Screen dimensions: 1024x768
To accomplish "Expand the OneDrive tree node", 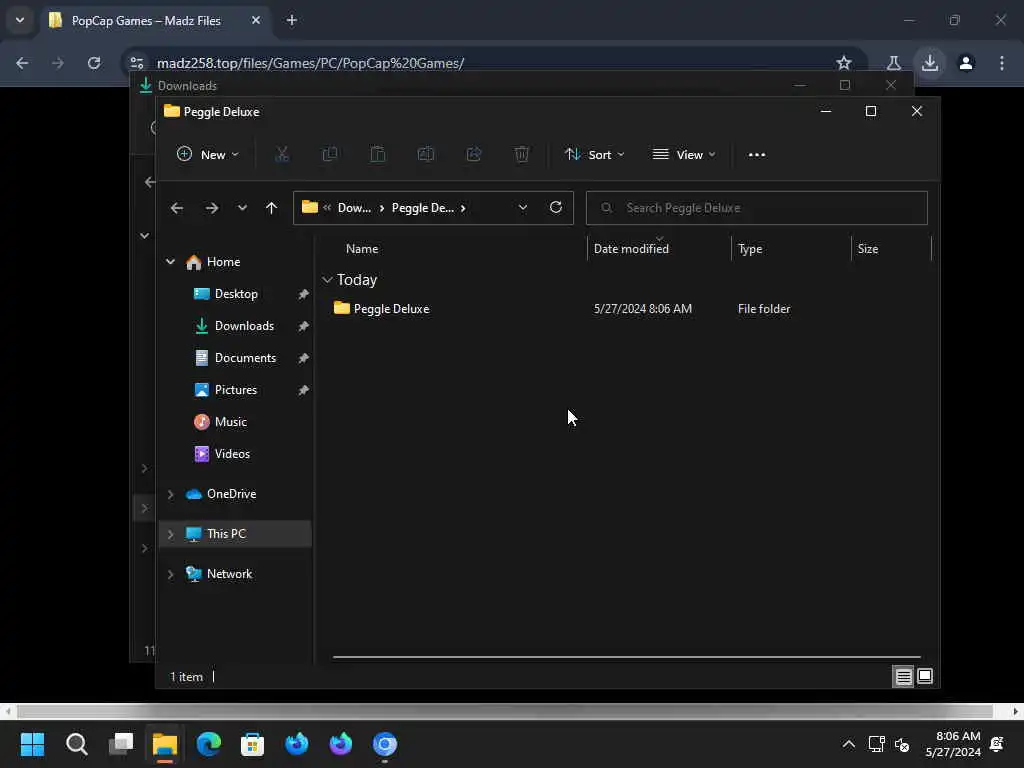I will tap(170, 494).
